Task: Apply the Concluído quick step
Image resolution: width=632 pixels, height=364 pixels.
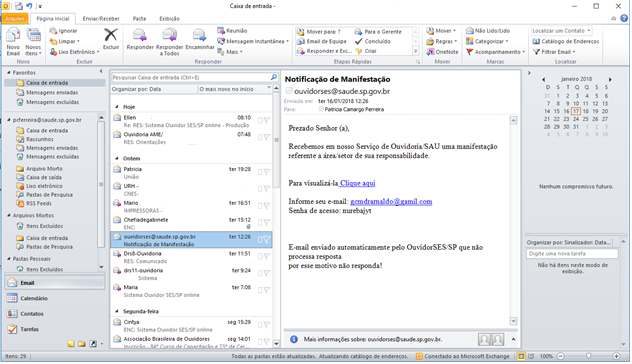Action: point(373,41)
